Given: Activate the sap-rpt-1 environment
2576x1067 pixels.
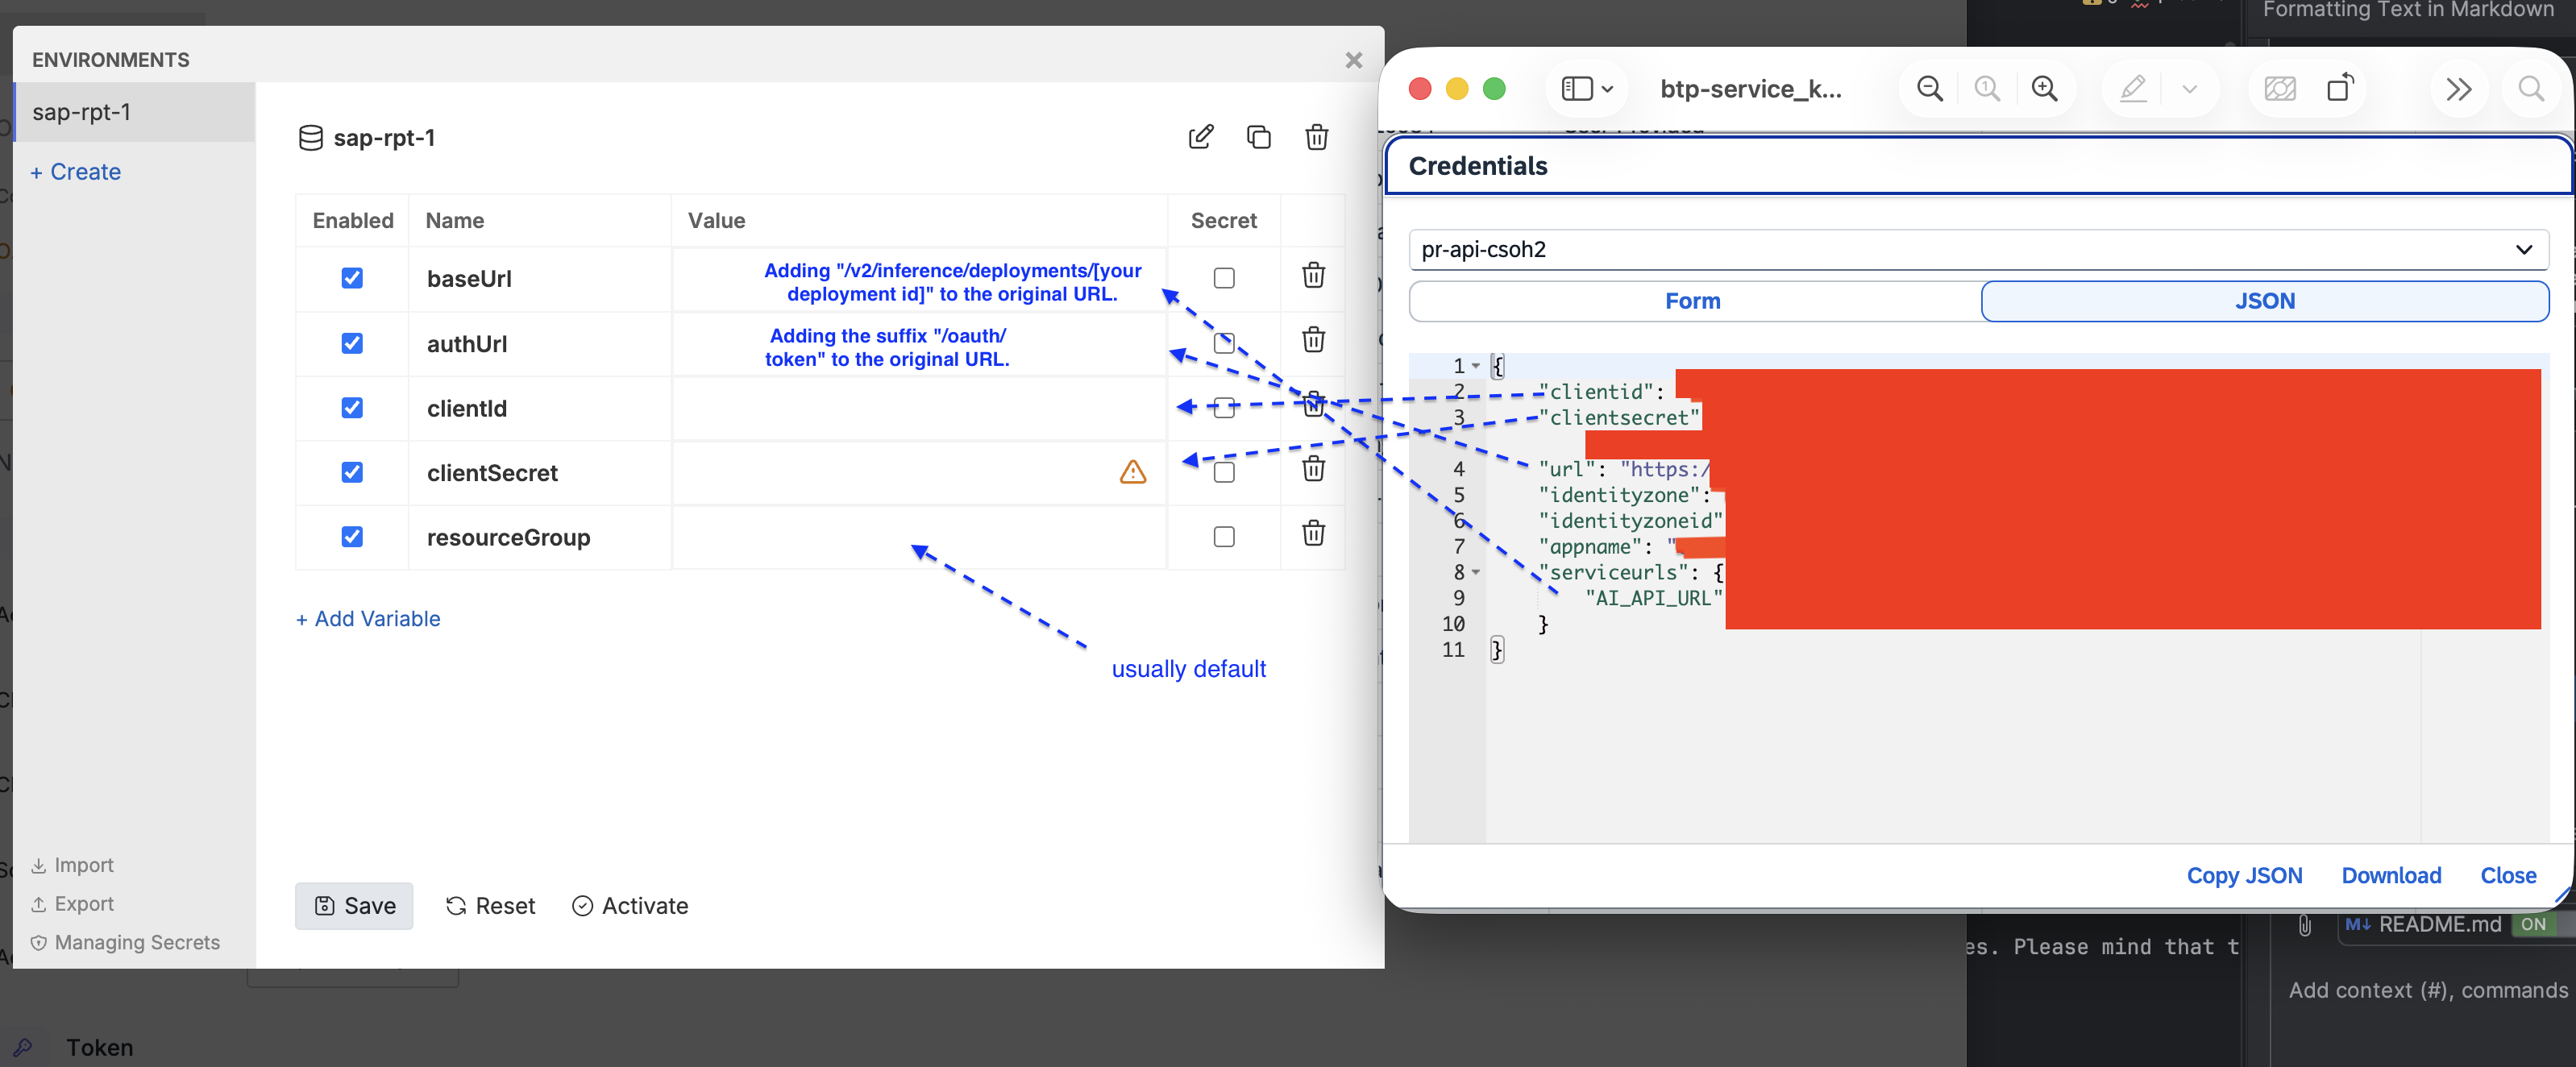Looking at the screenshot, I should 630,906.
